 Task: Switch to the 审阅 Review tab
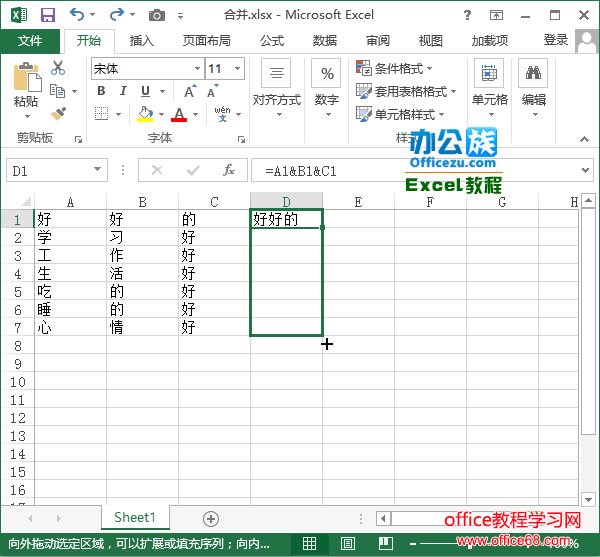[378, 41]
